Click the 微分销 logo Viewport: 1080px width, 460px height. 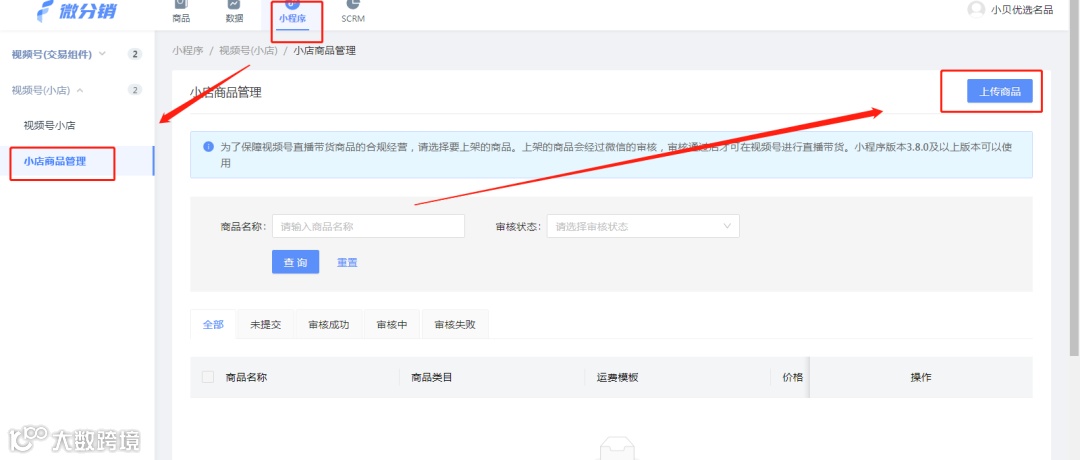coord(76,10)
